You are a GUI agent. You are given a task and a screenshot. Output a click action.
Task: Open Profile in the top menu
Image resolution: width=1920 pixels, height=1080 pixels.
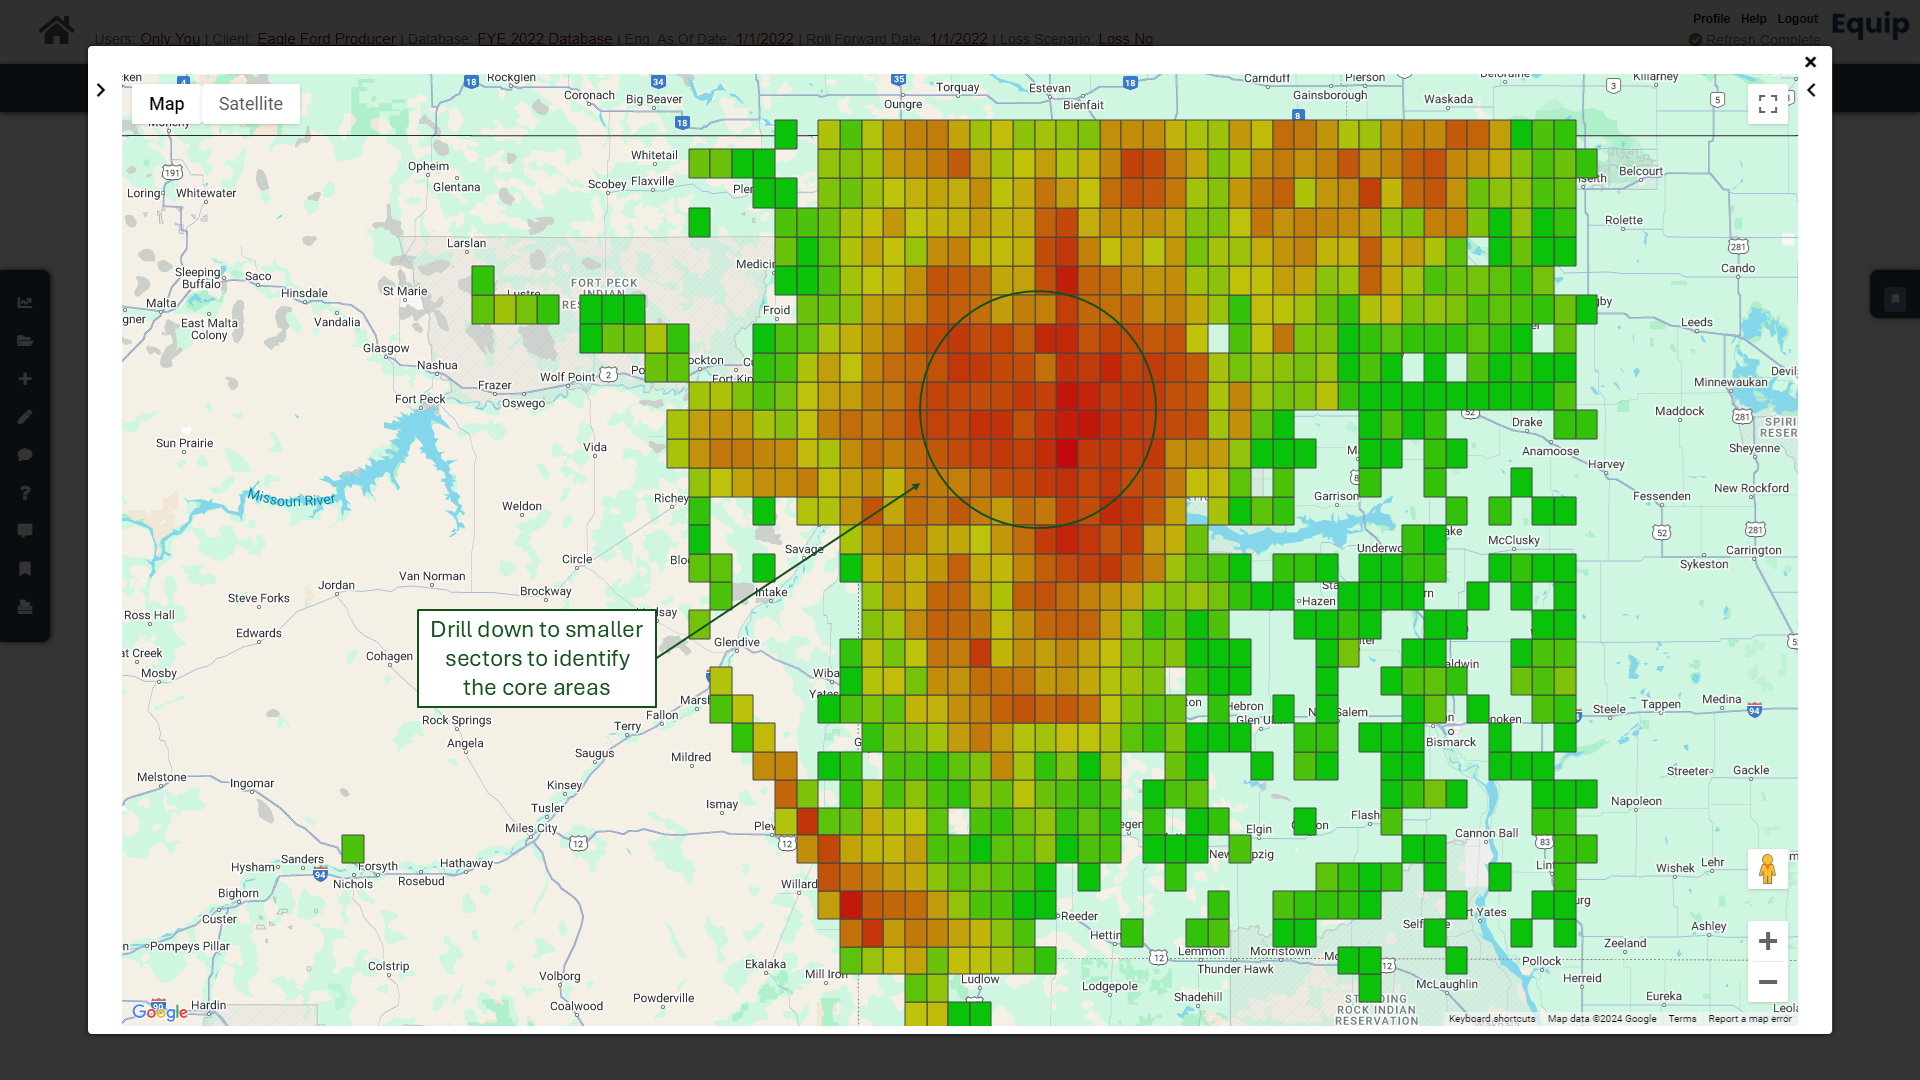pos(1711,18)
